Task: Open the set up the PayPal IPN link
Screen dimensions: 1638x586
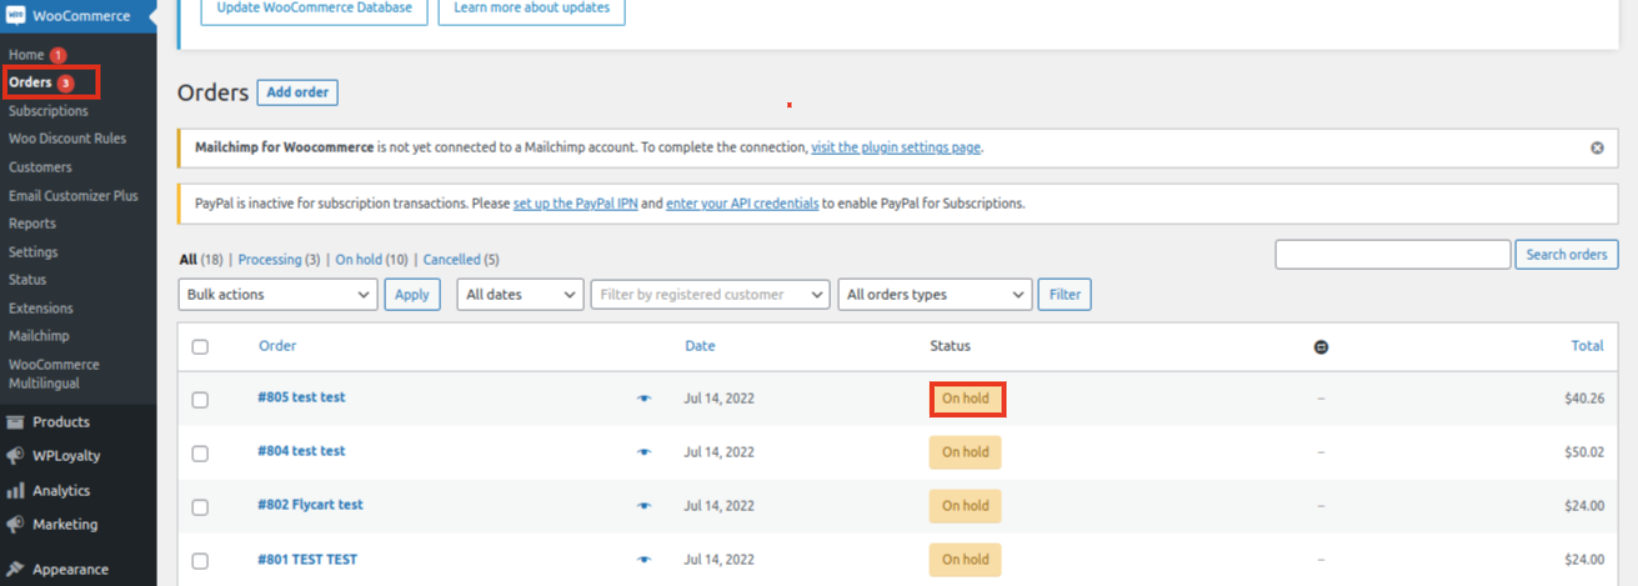Action: (575, 204)
